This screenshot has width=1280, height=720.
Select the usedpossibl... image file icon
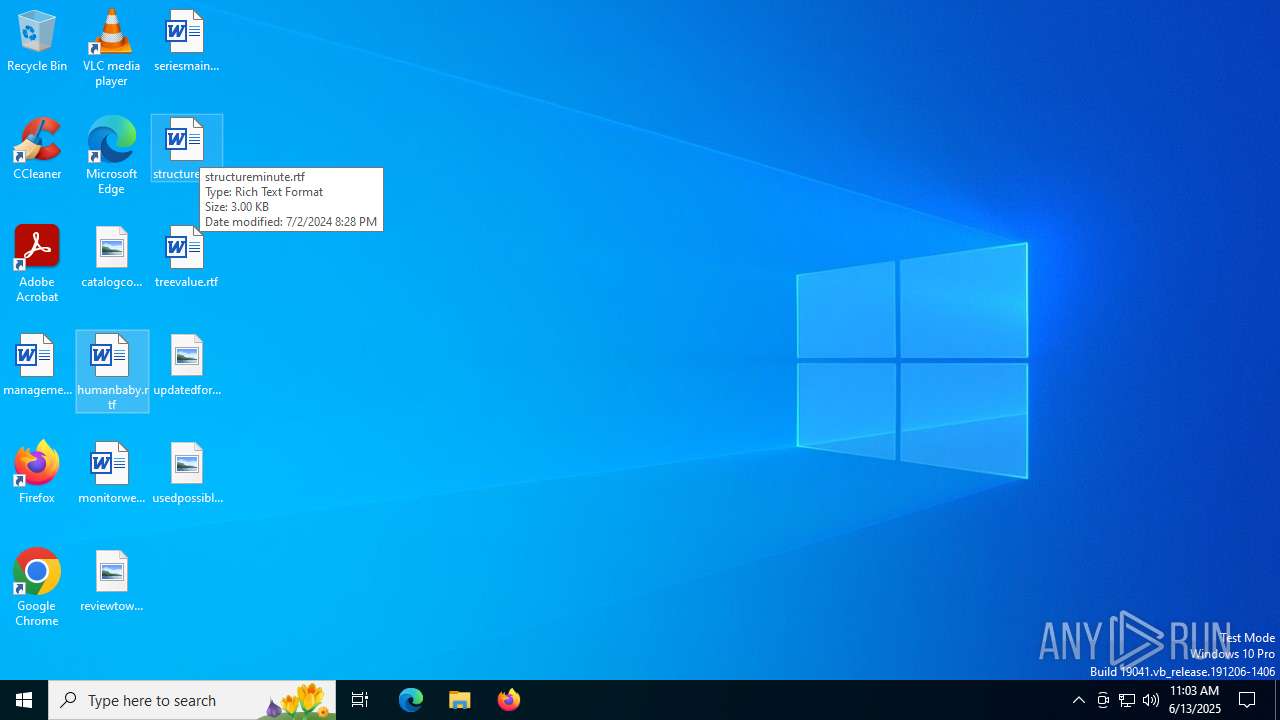click(186, 473)
